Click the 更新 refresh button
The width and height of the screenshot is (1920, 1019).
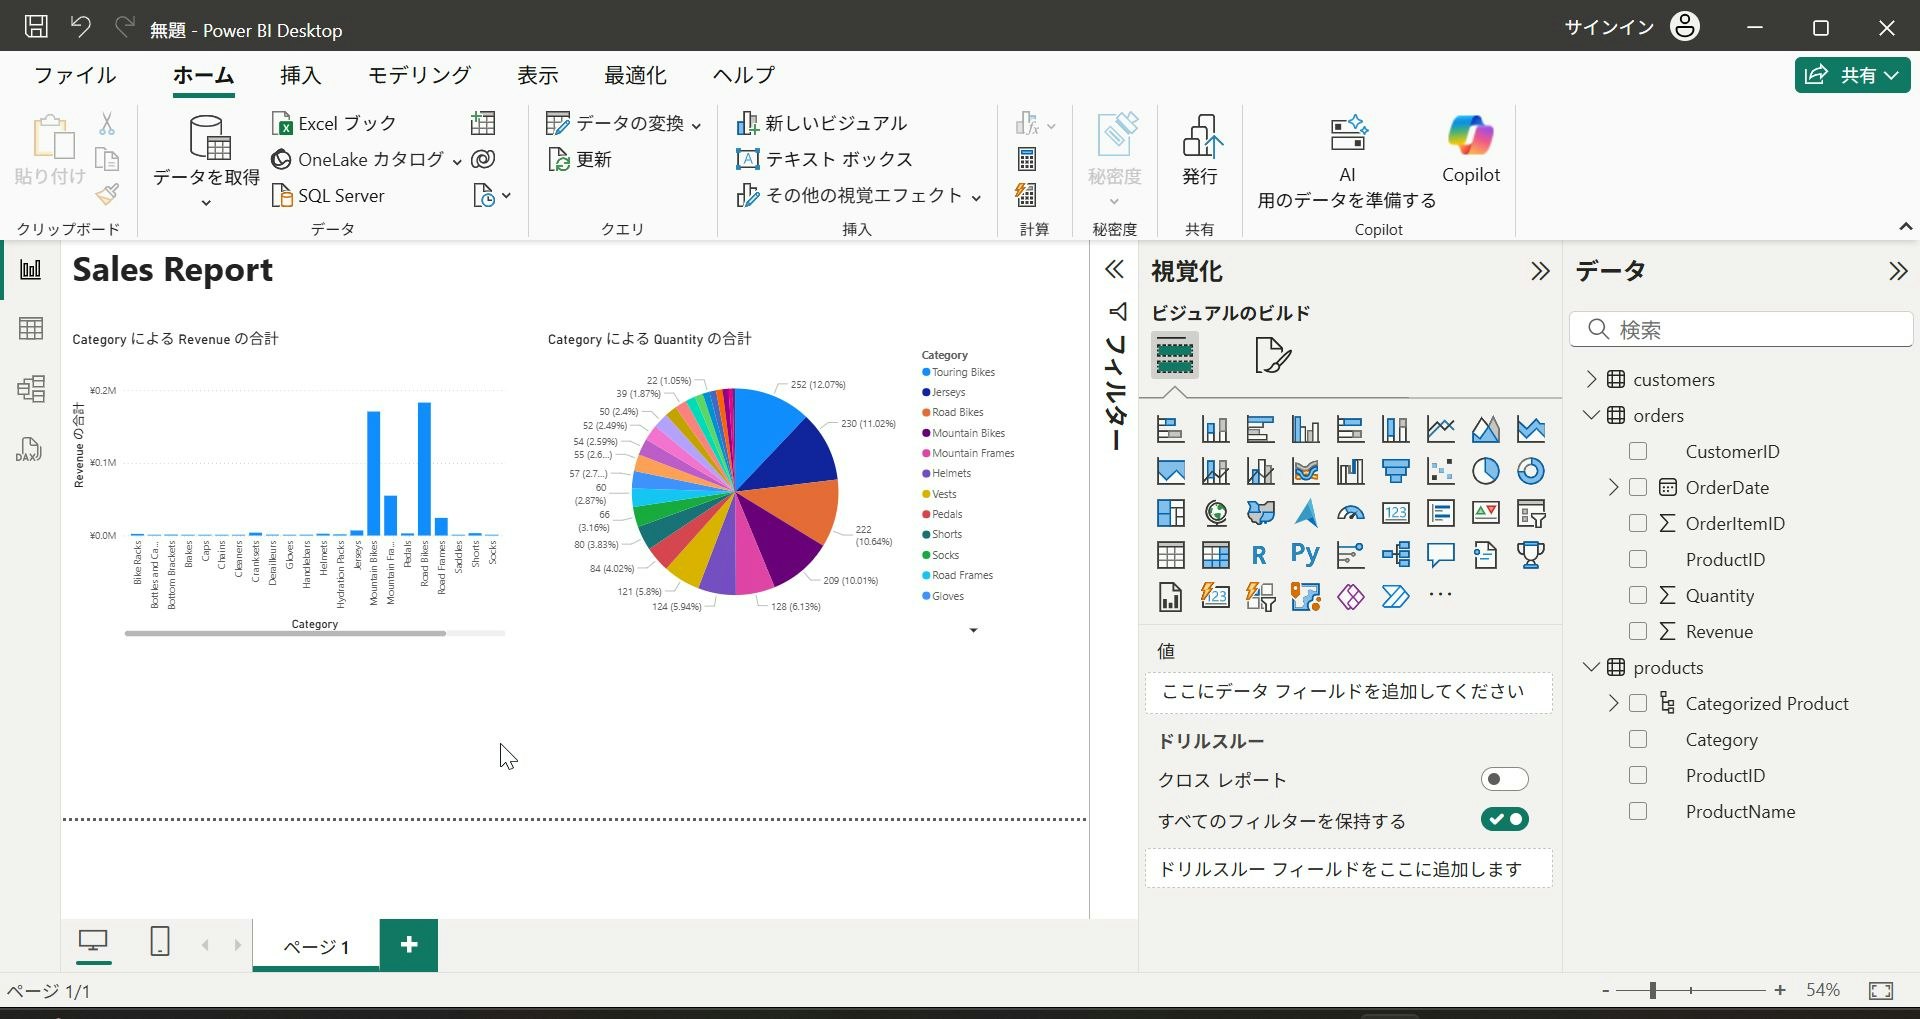(x=580, y=159)
